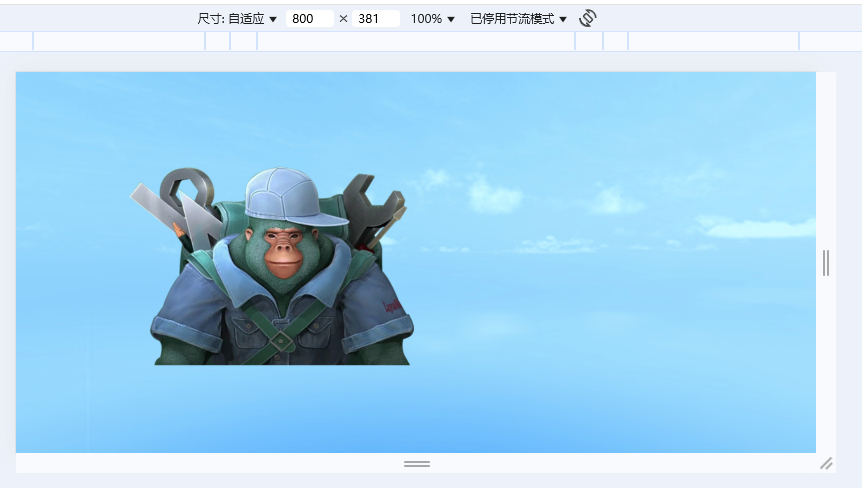Select the widest center segment of the width preset bar
Image resolution: width=862 pixels, height=488 pixels.
coord(416,41)
